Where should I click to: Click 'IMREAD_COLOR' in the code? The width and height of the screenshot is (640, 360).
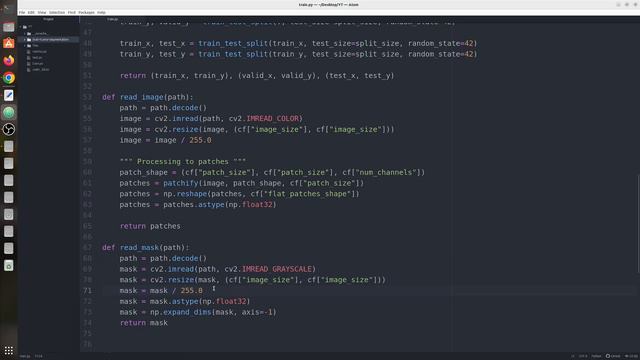pyautogui.click(x=273, y=119)
